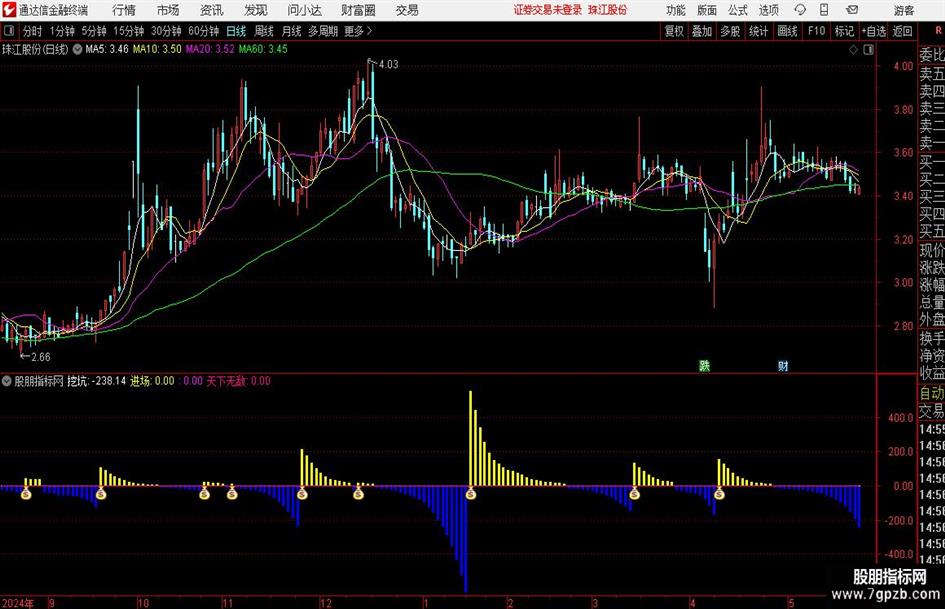Click the blue 财 marker on chart
Image resolution: width=945 pixels, height=609 pixels.
(783, 365)
